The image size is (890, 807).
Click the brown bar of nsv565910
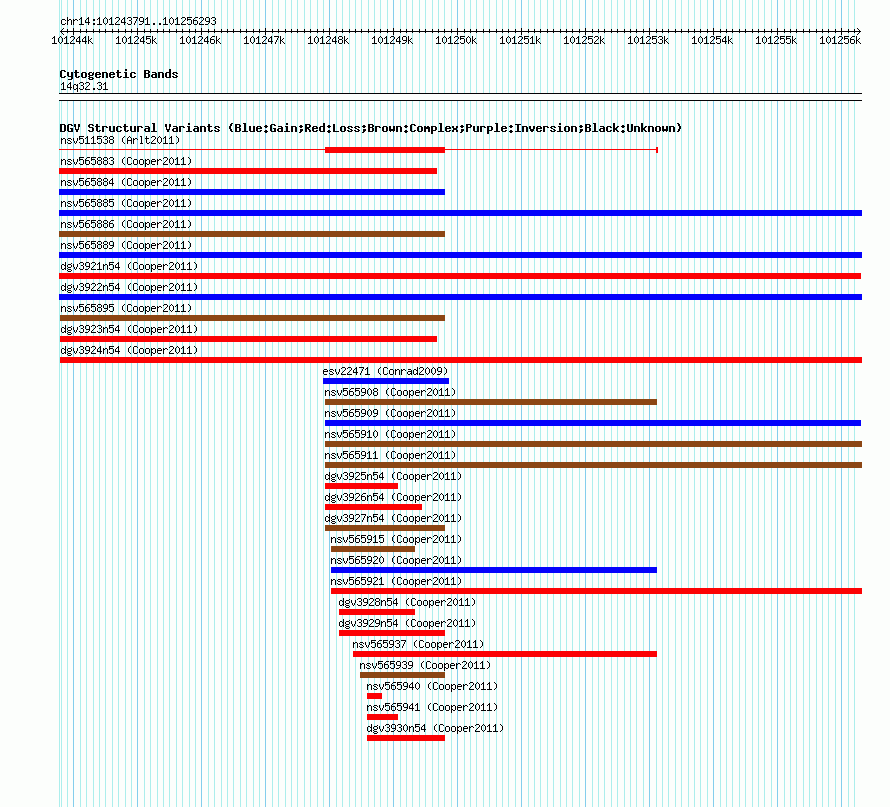[x=593, y=444]
